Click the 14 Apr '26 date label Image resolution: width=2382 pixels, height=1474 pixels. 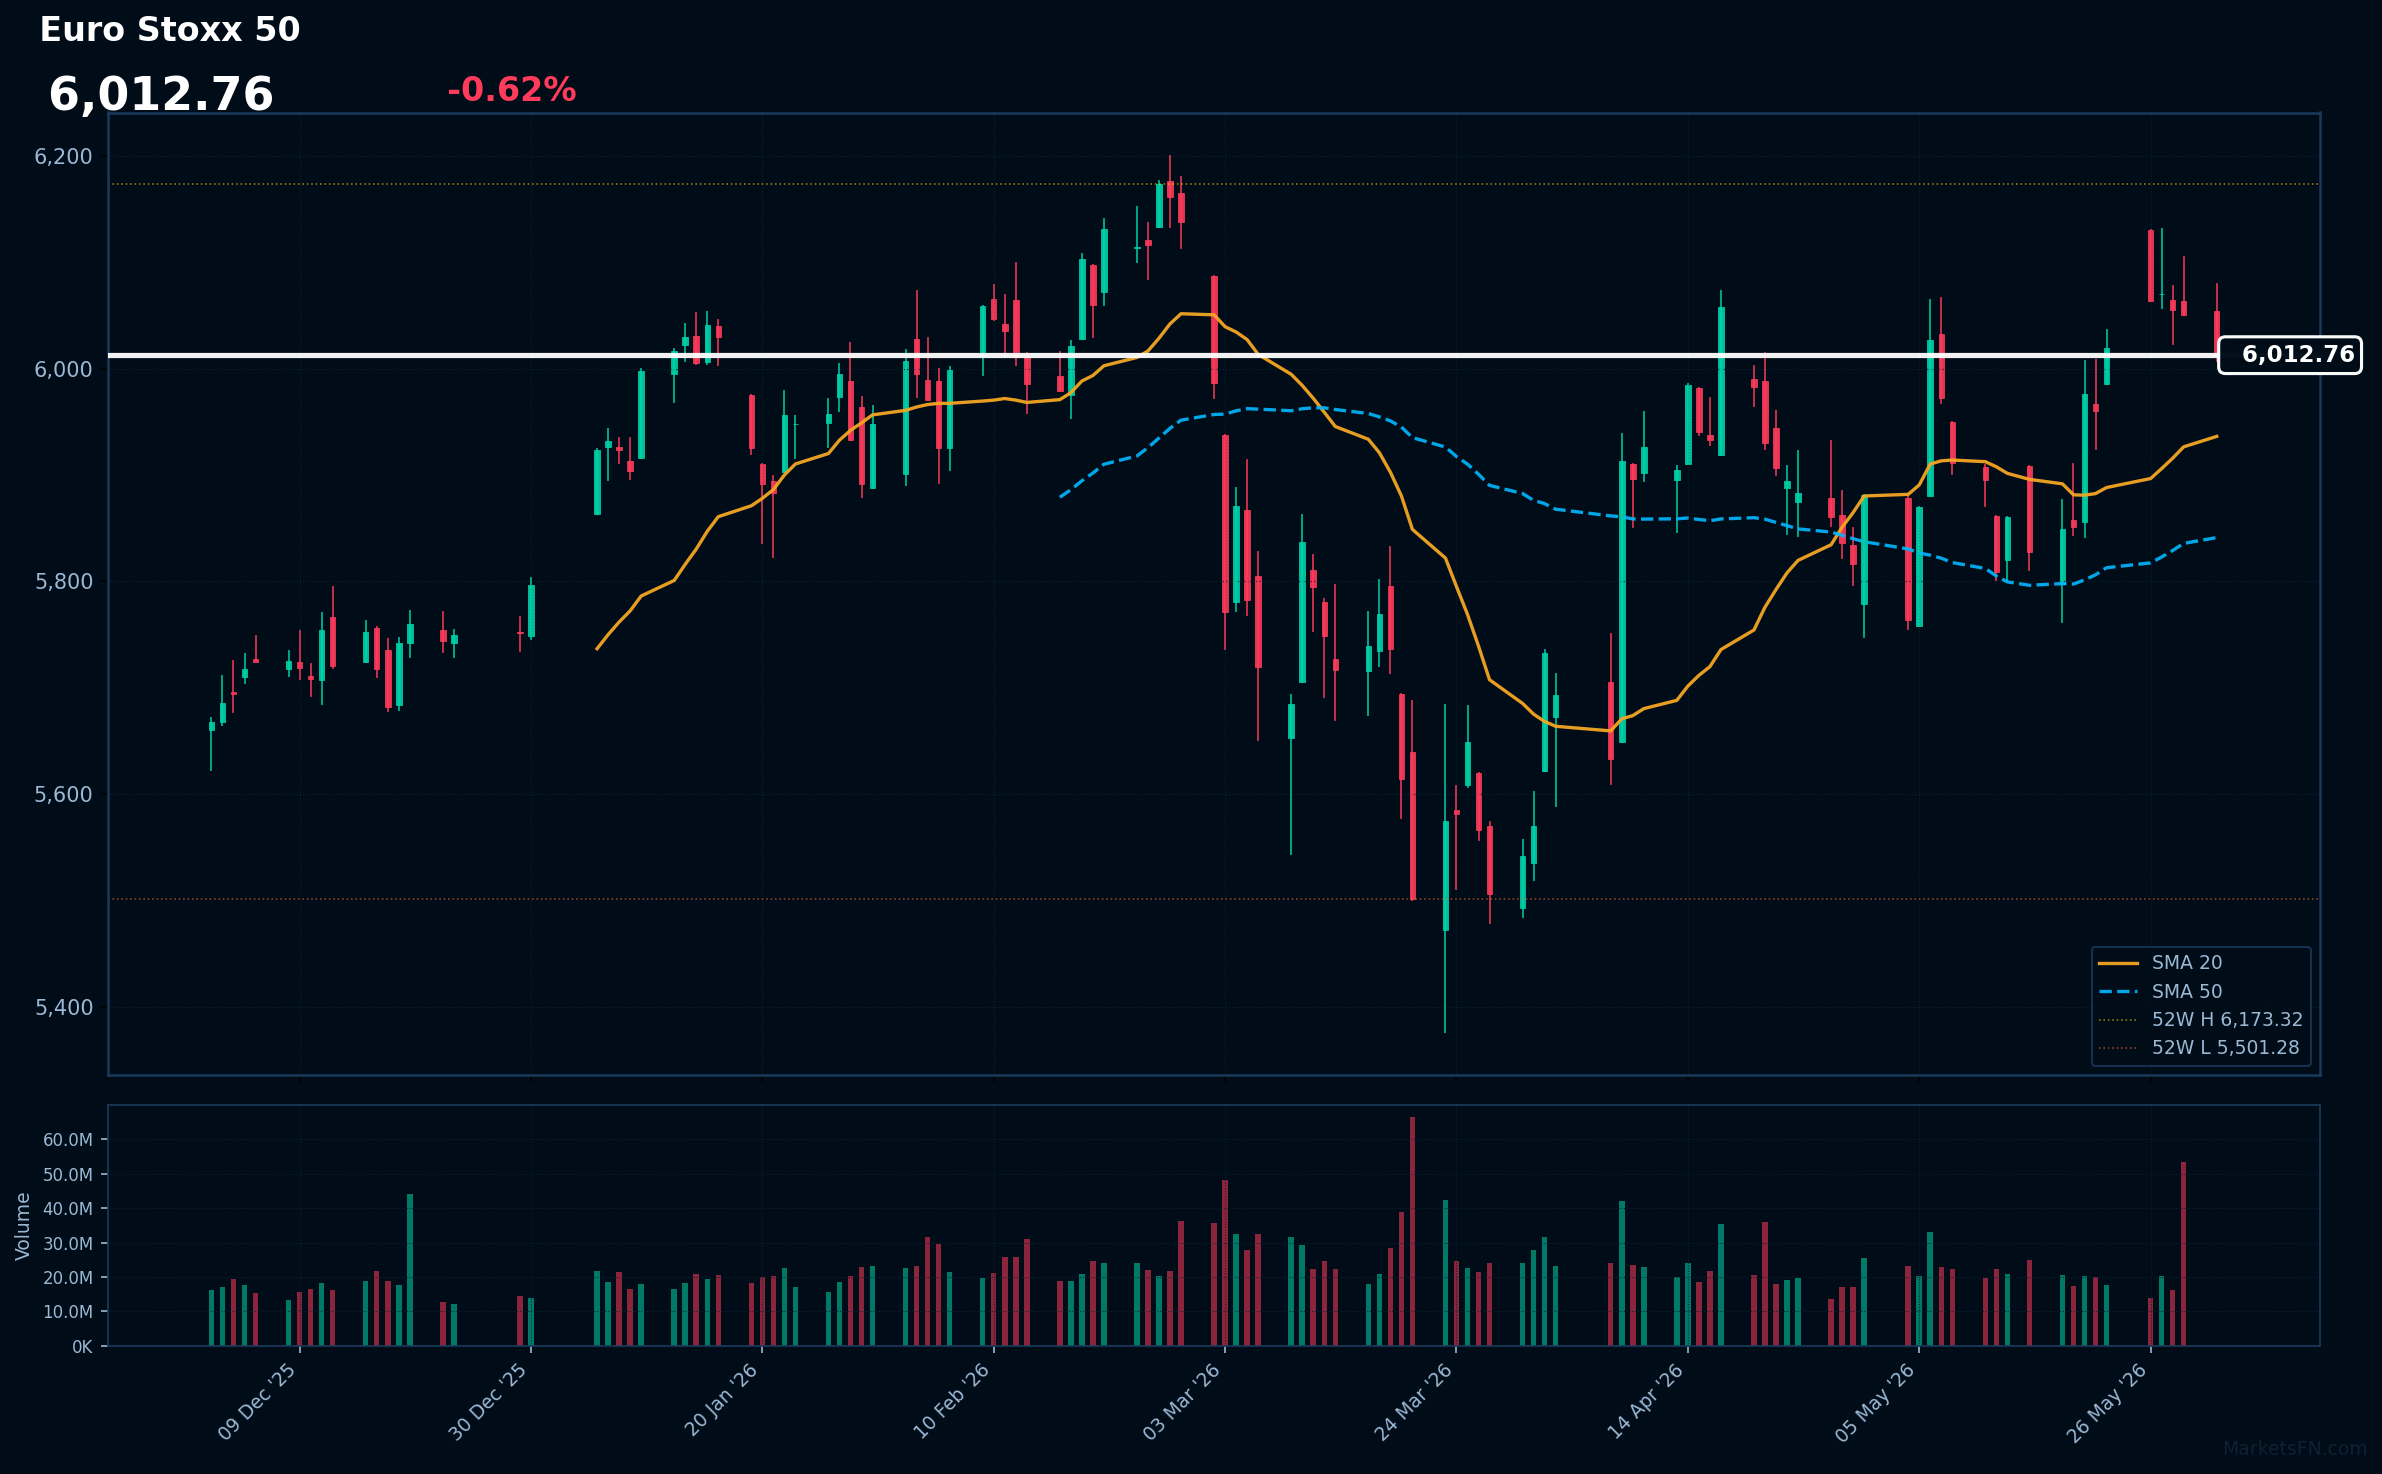[1645, 1402]
